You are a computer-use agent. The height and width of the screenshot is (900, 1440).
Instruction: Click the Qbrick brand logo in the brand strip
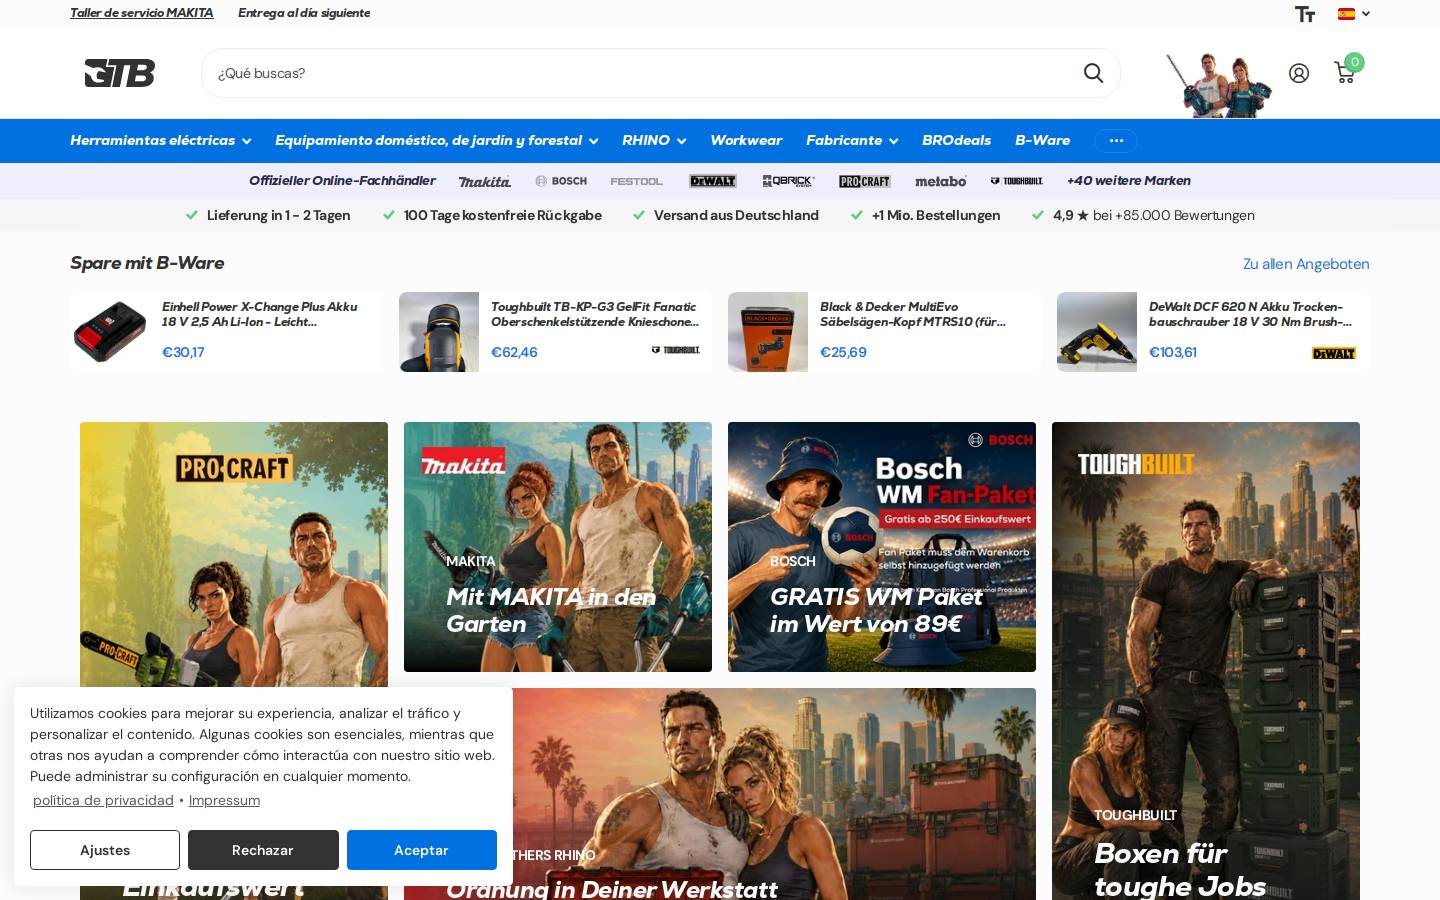788,181
